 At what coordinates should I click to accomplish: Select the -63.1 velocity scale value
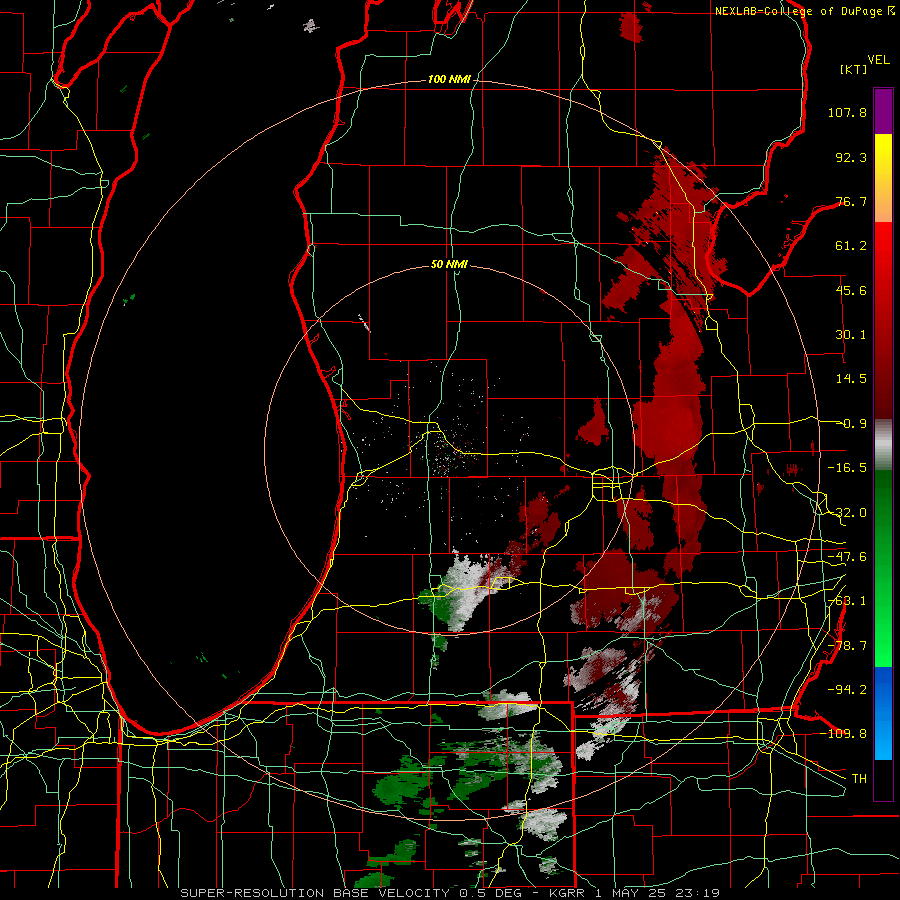point(847,601)
